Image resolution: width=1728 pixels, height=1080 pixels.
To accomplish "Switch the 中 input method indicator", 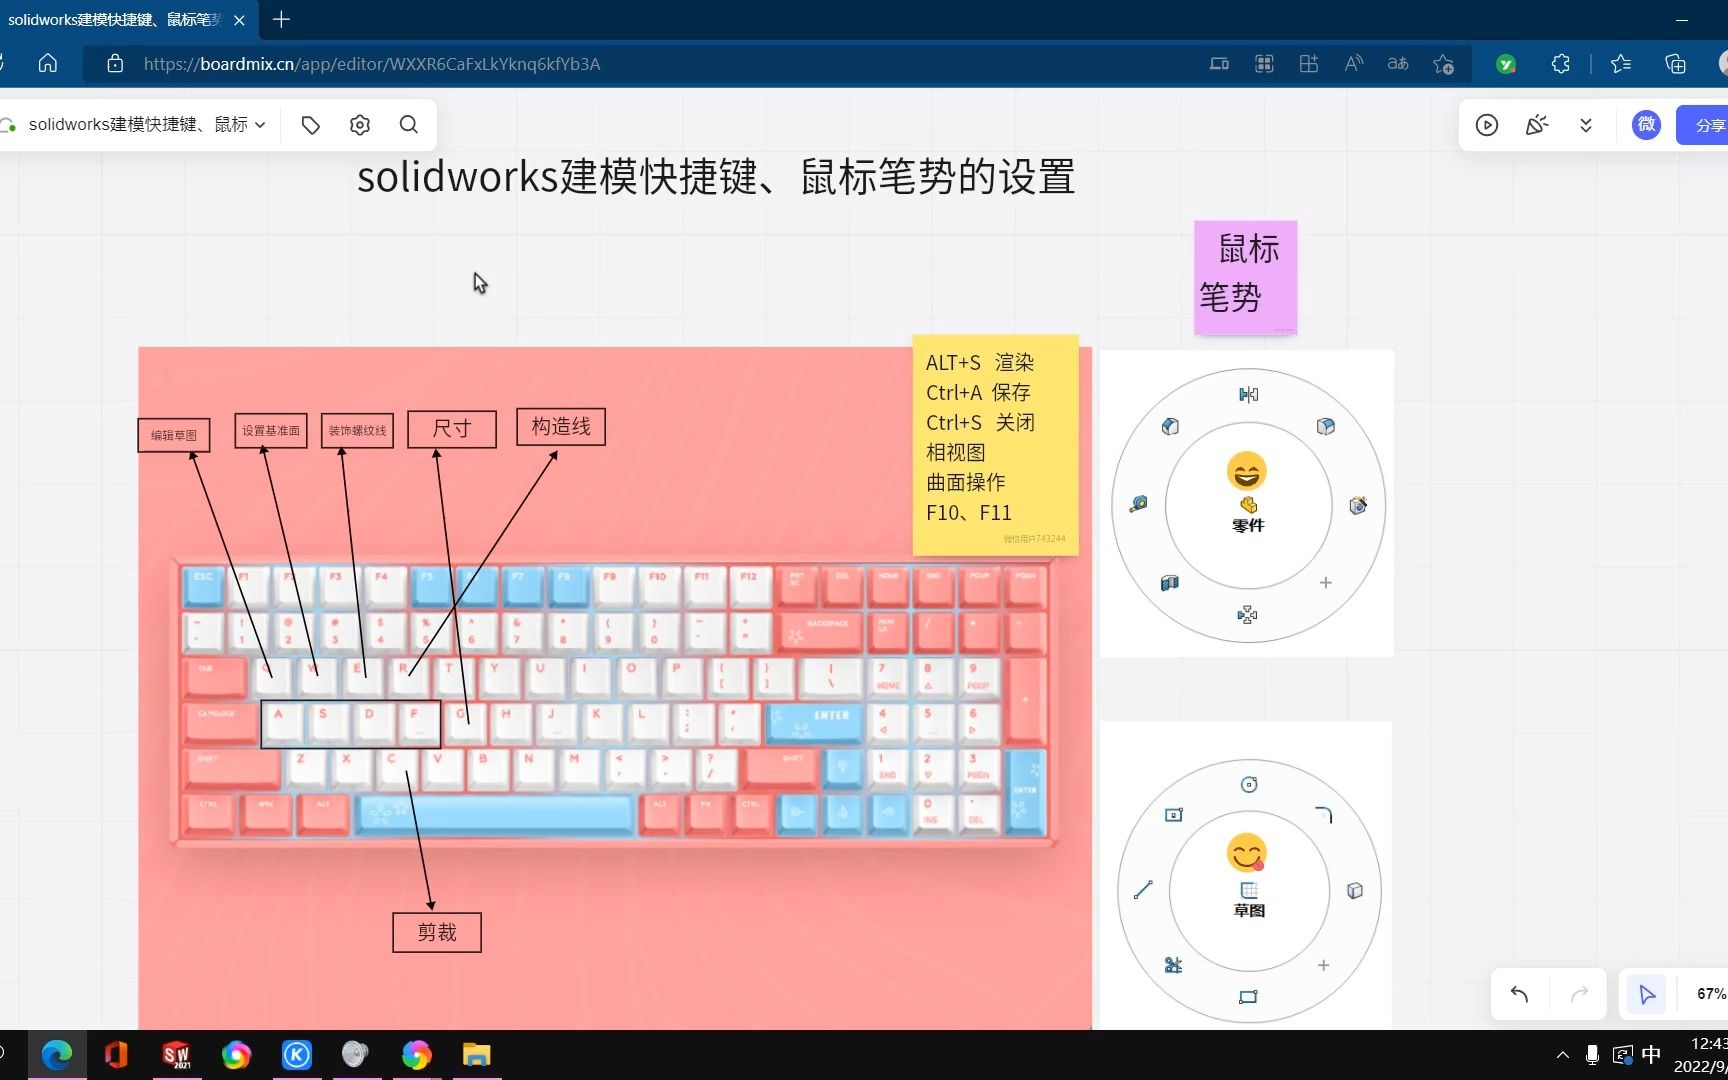I will [x=1652, y=1055].
